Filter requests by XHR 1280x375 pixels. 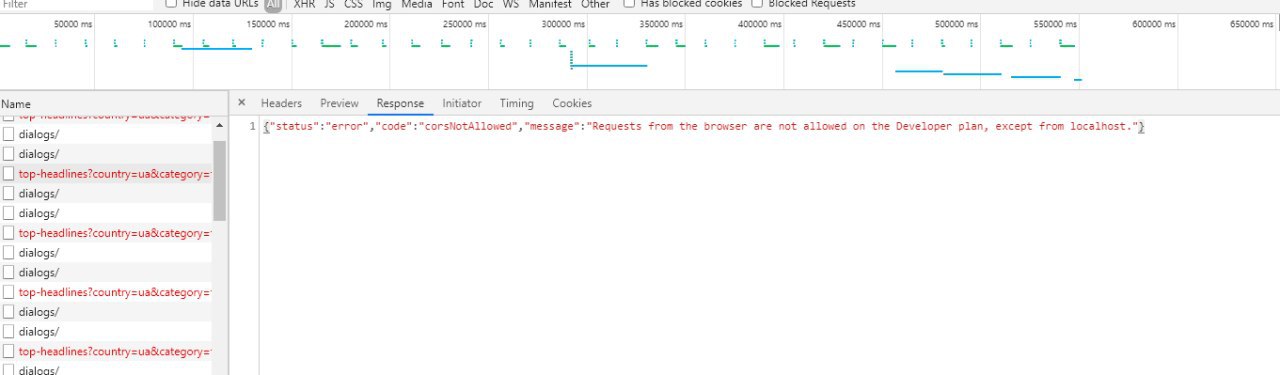[x=304, y=4]
